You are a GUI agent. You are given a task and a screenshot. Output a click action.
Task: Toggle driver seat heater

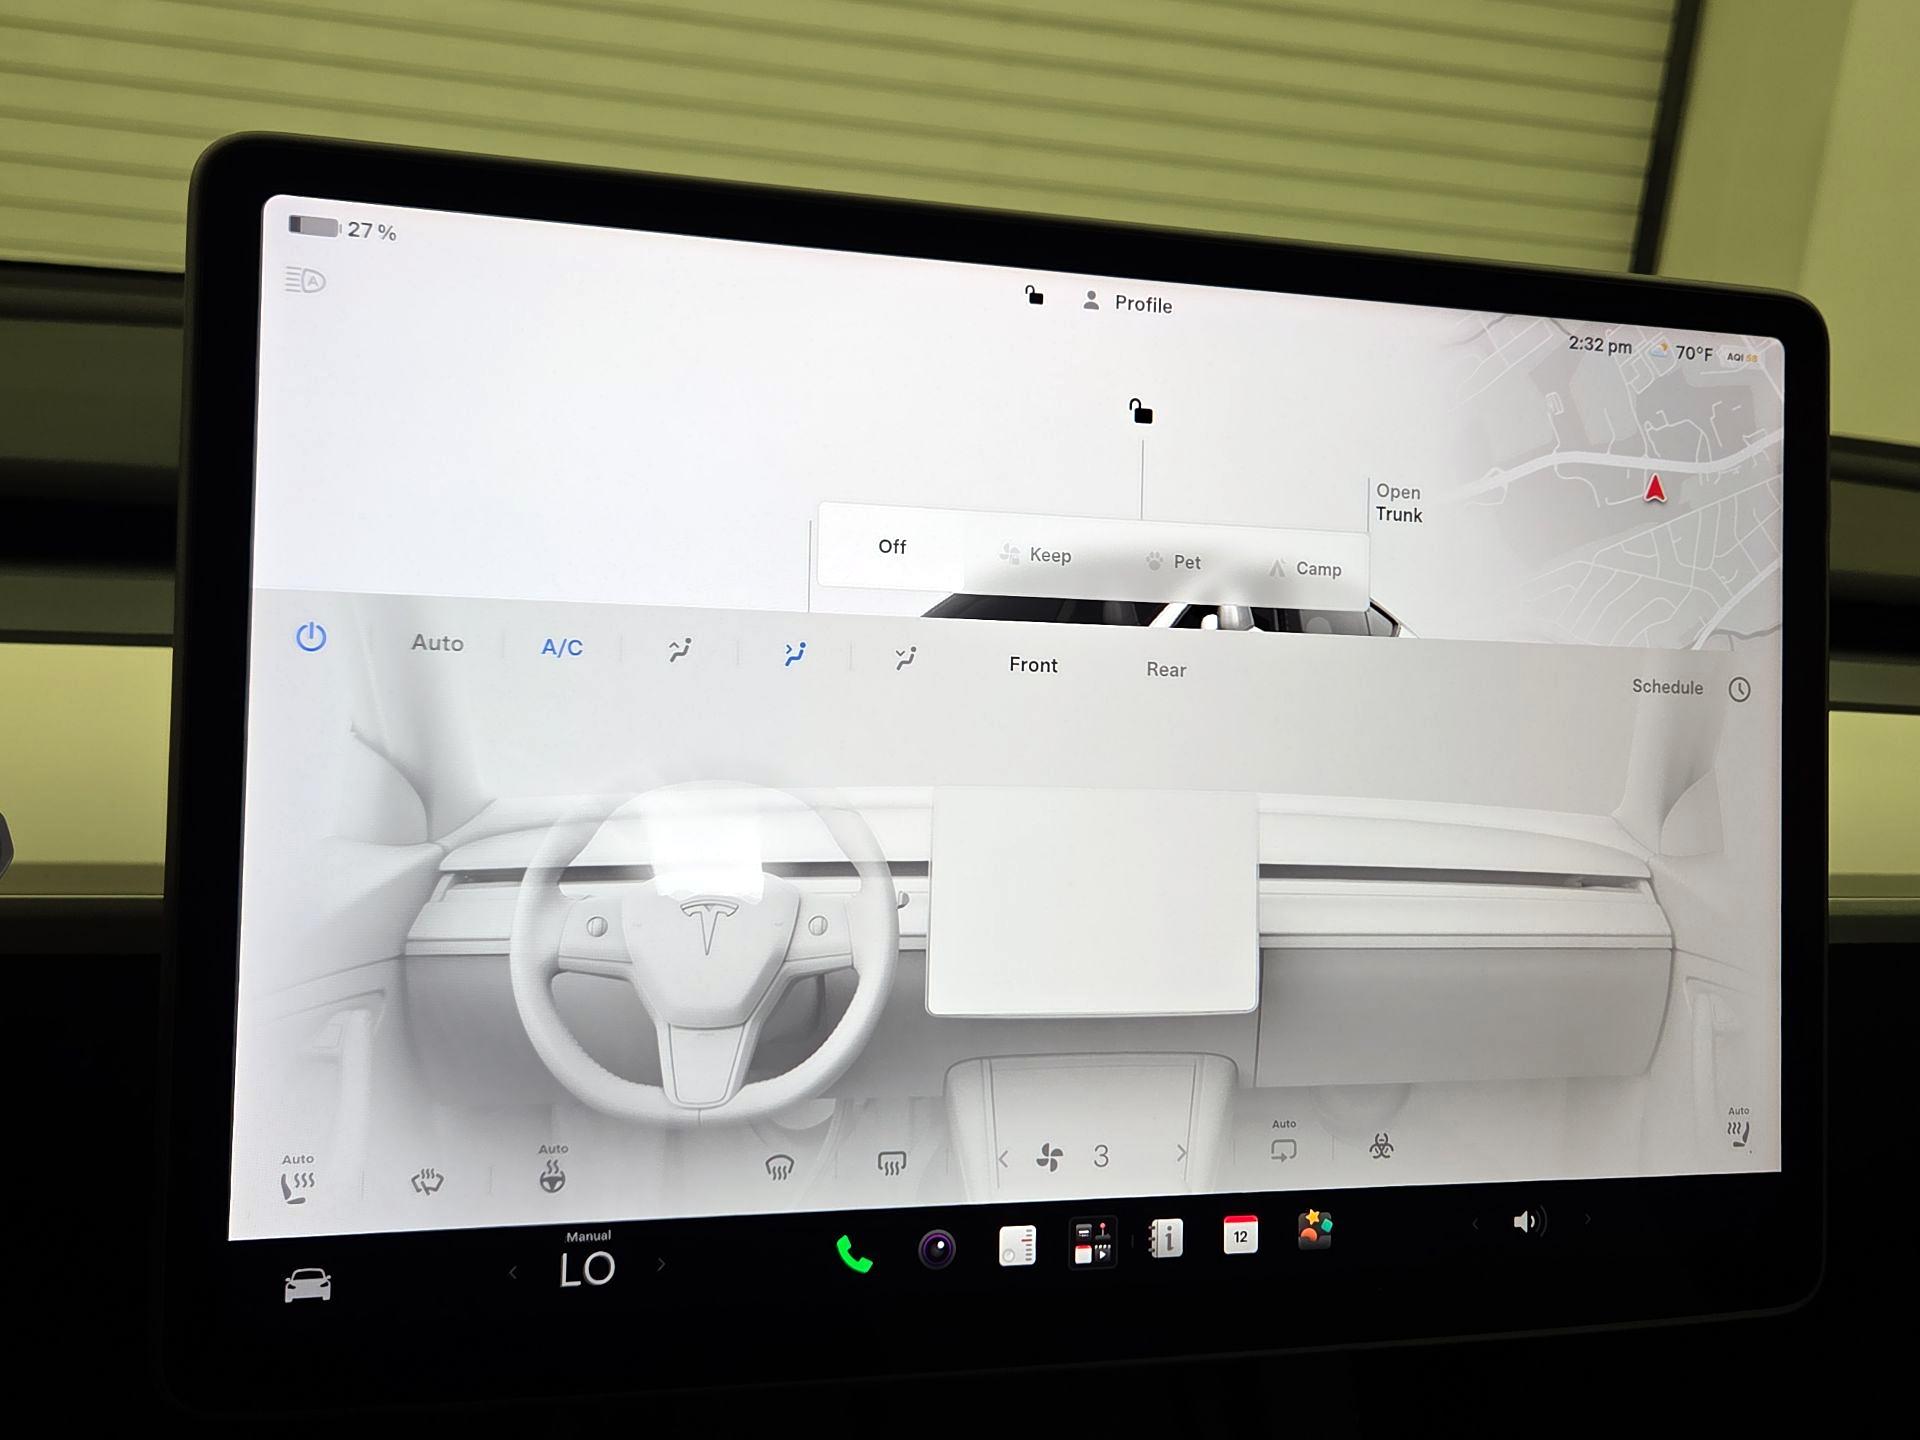297,1179
